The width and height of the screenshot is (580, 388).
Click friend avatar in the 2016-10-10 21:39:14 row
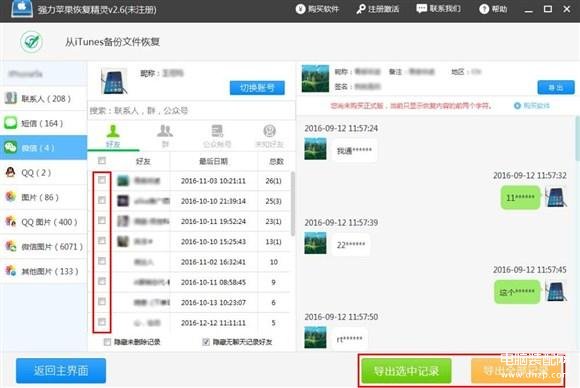click(x=123, y=201)
